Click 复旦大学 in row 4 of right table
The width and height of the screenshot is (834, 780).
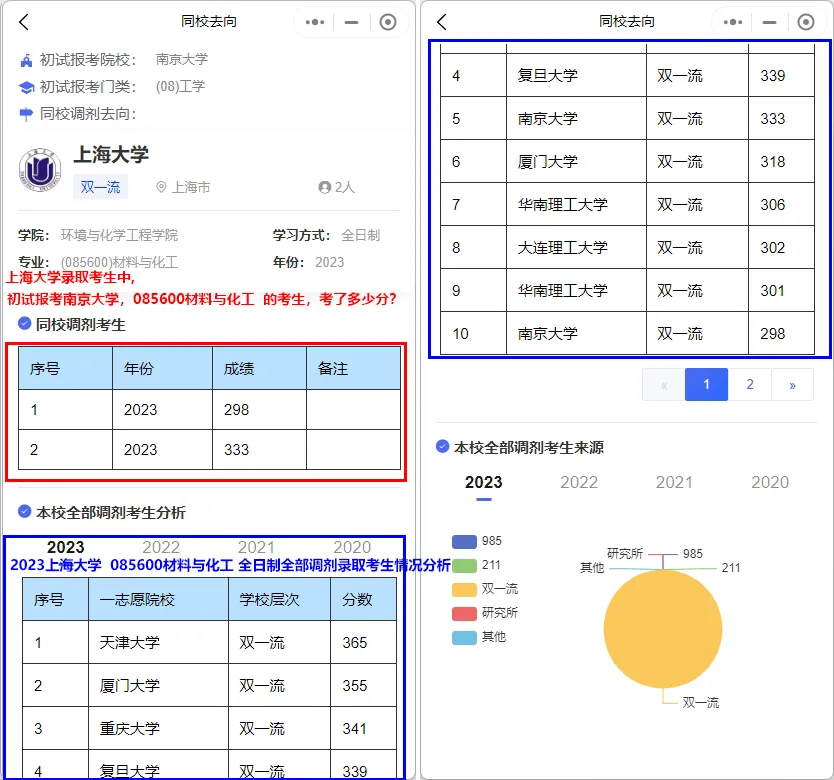click(x=548, y=75)
